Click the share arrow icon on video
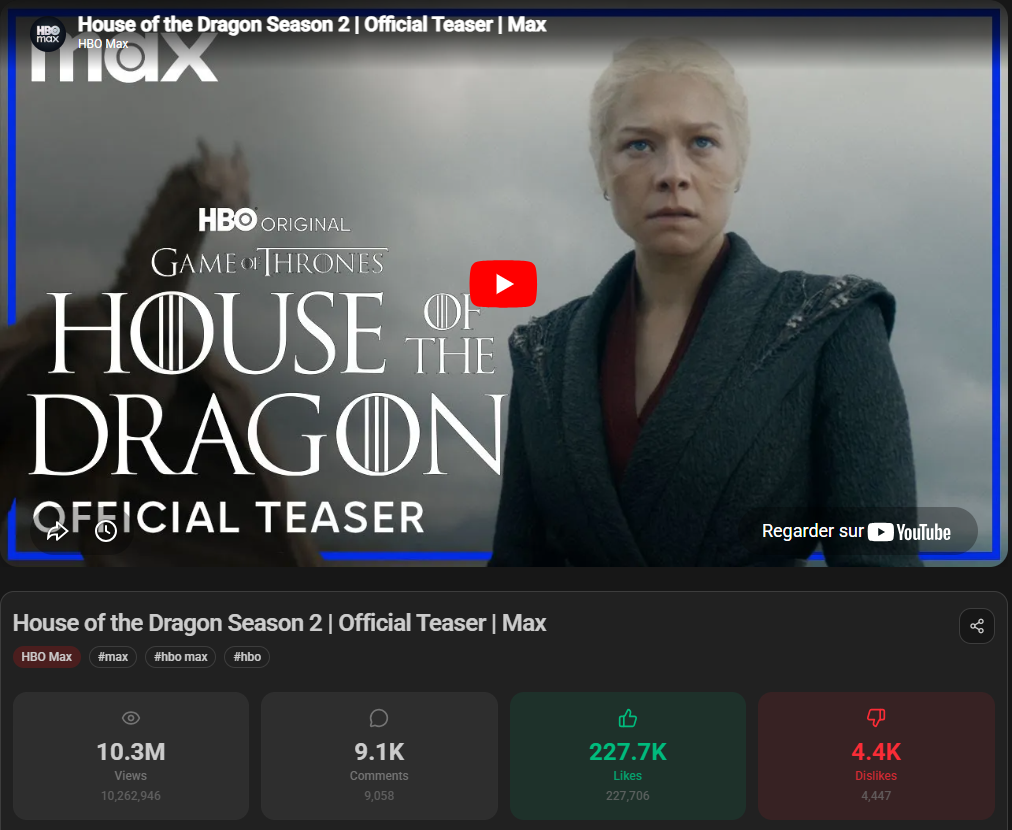 (x=57, y=532)
